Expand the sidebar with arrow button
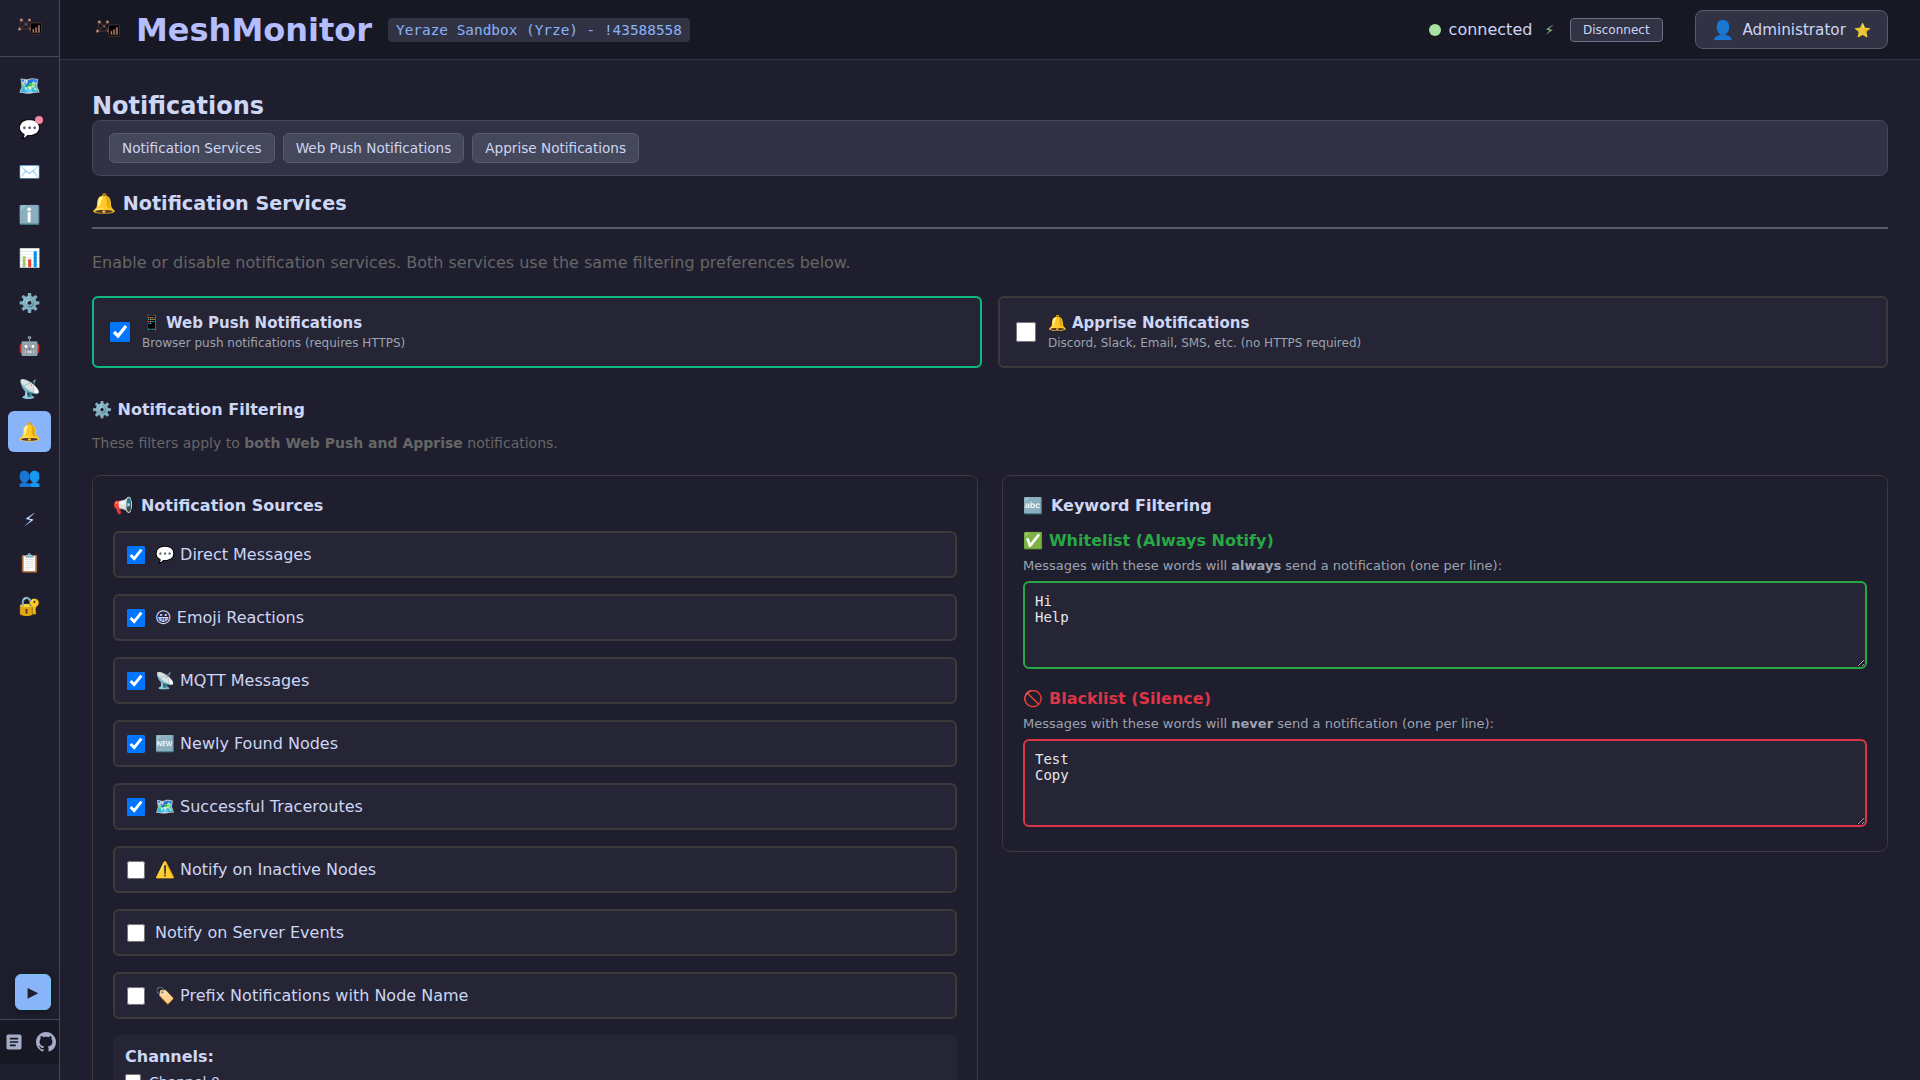Screen dimensions: 1920x1080 pyautogui.click(x=32, y=992)
